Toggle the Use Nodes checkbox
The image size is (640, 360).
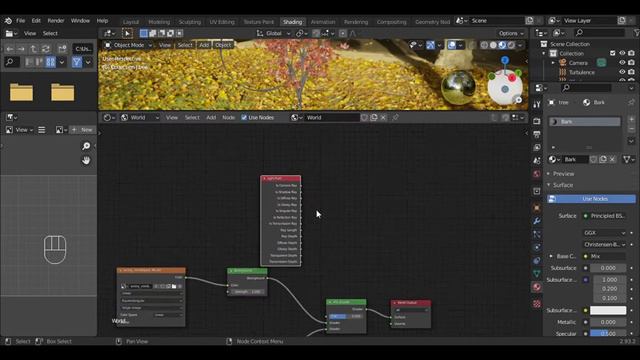coord(244,118)
